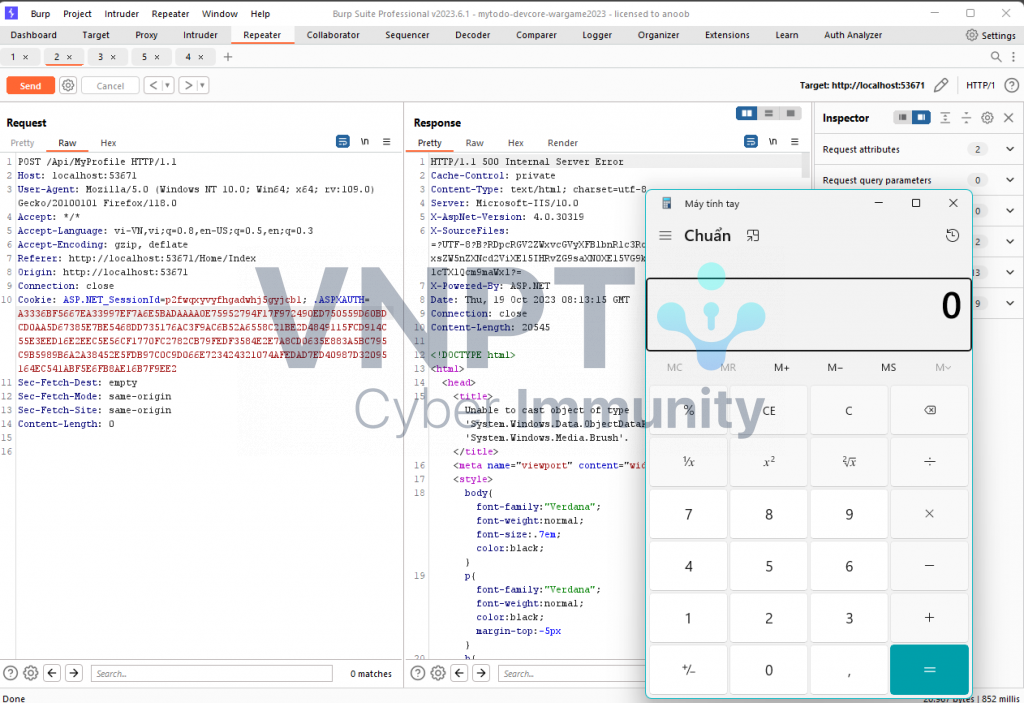
Task: Open the Hex view of Request
Action: point(108,143)
